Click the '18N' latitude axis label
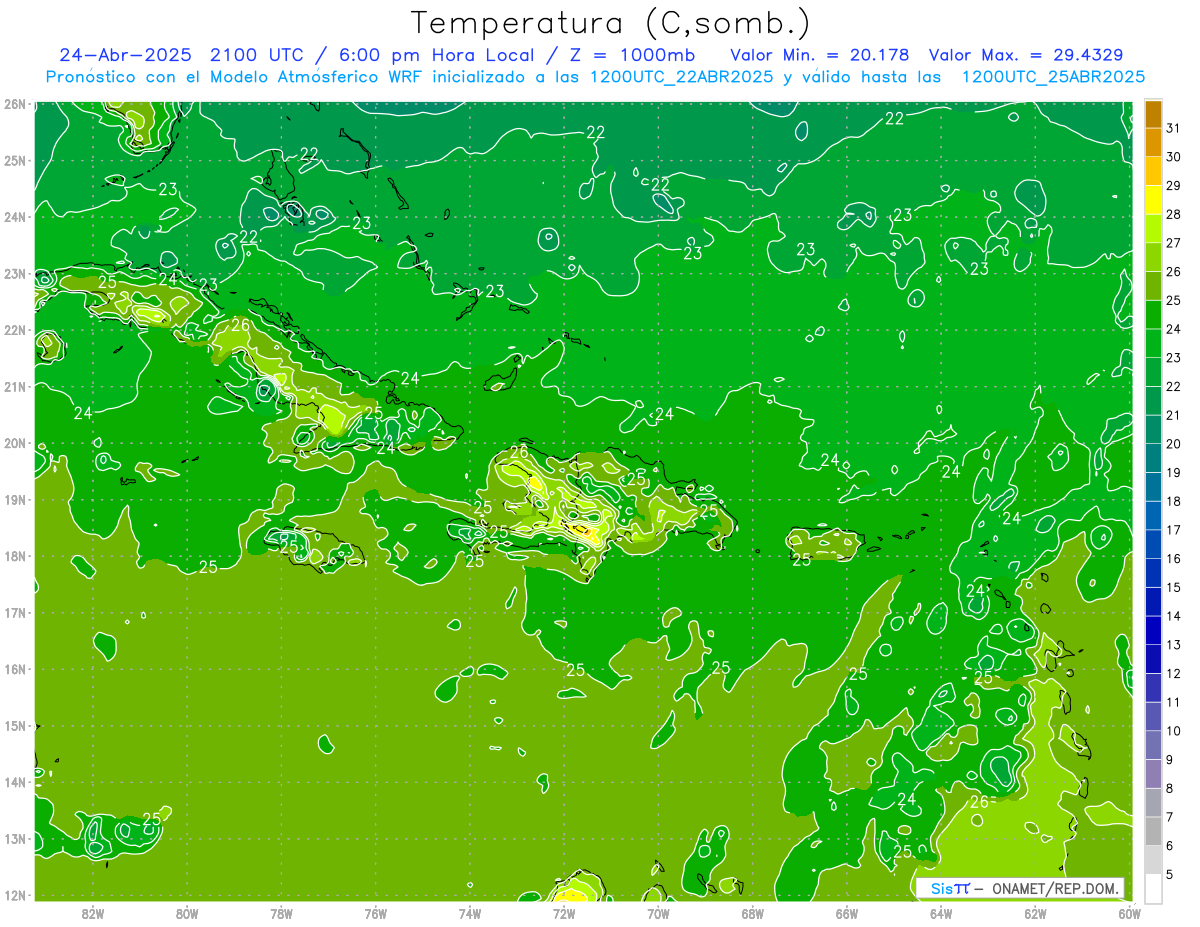1200x927 pixels. coord(15,556)
